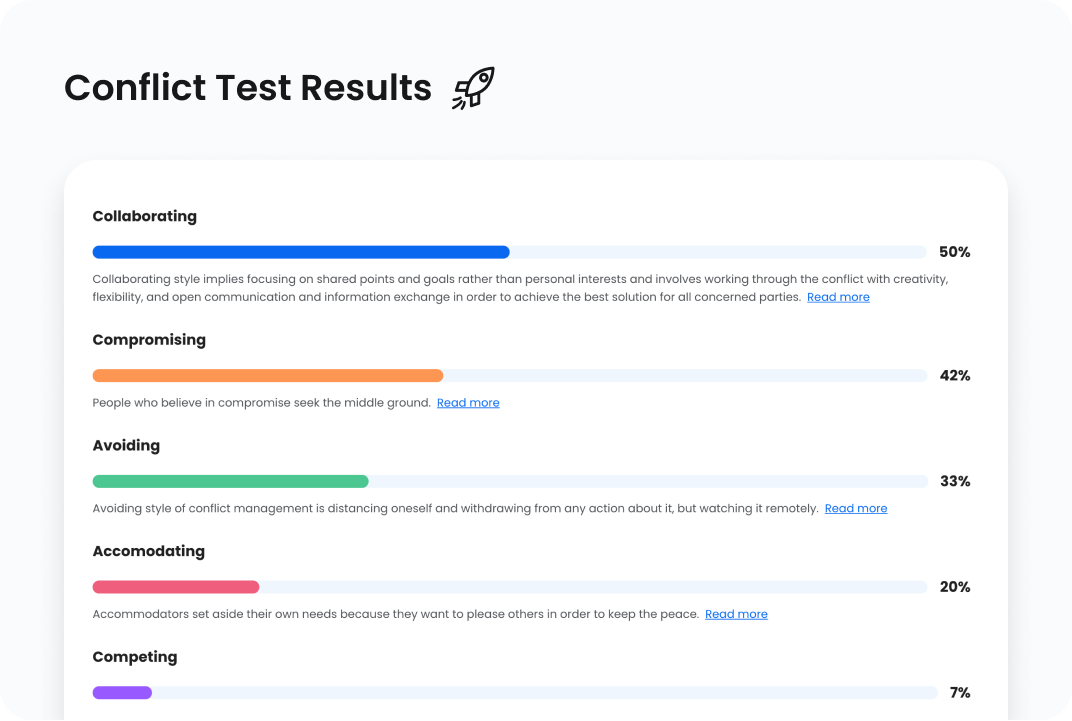Select the orange Compromising progress bar
Image resolution: width=1072 pixels, height=721 pixels.
point(268,376)
